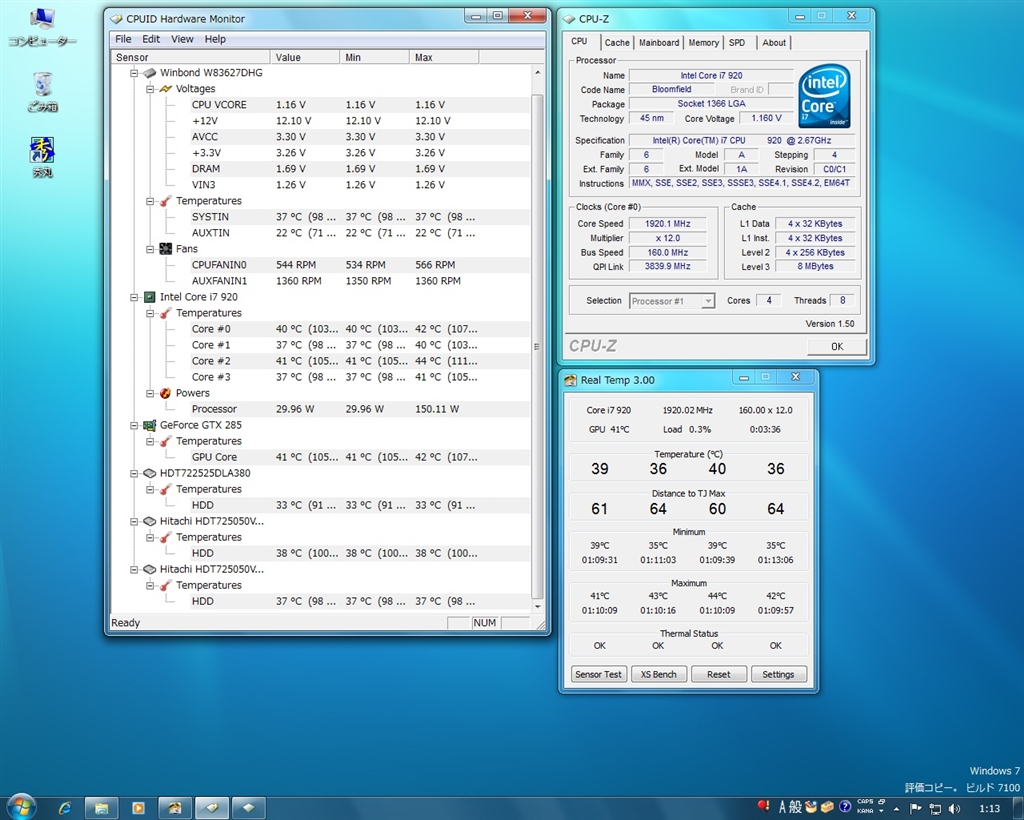Click the CPUID Hardware Monitor title bar icon
The height and width of the screenshot is (820, 1024).
pos(116,19)
